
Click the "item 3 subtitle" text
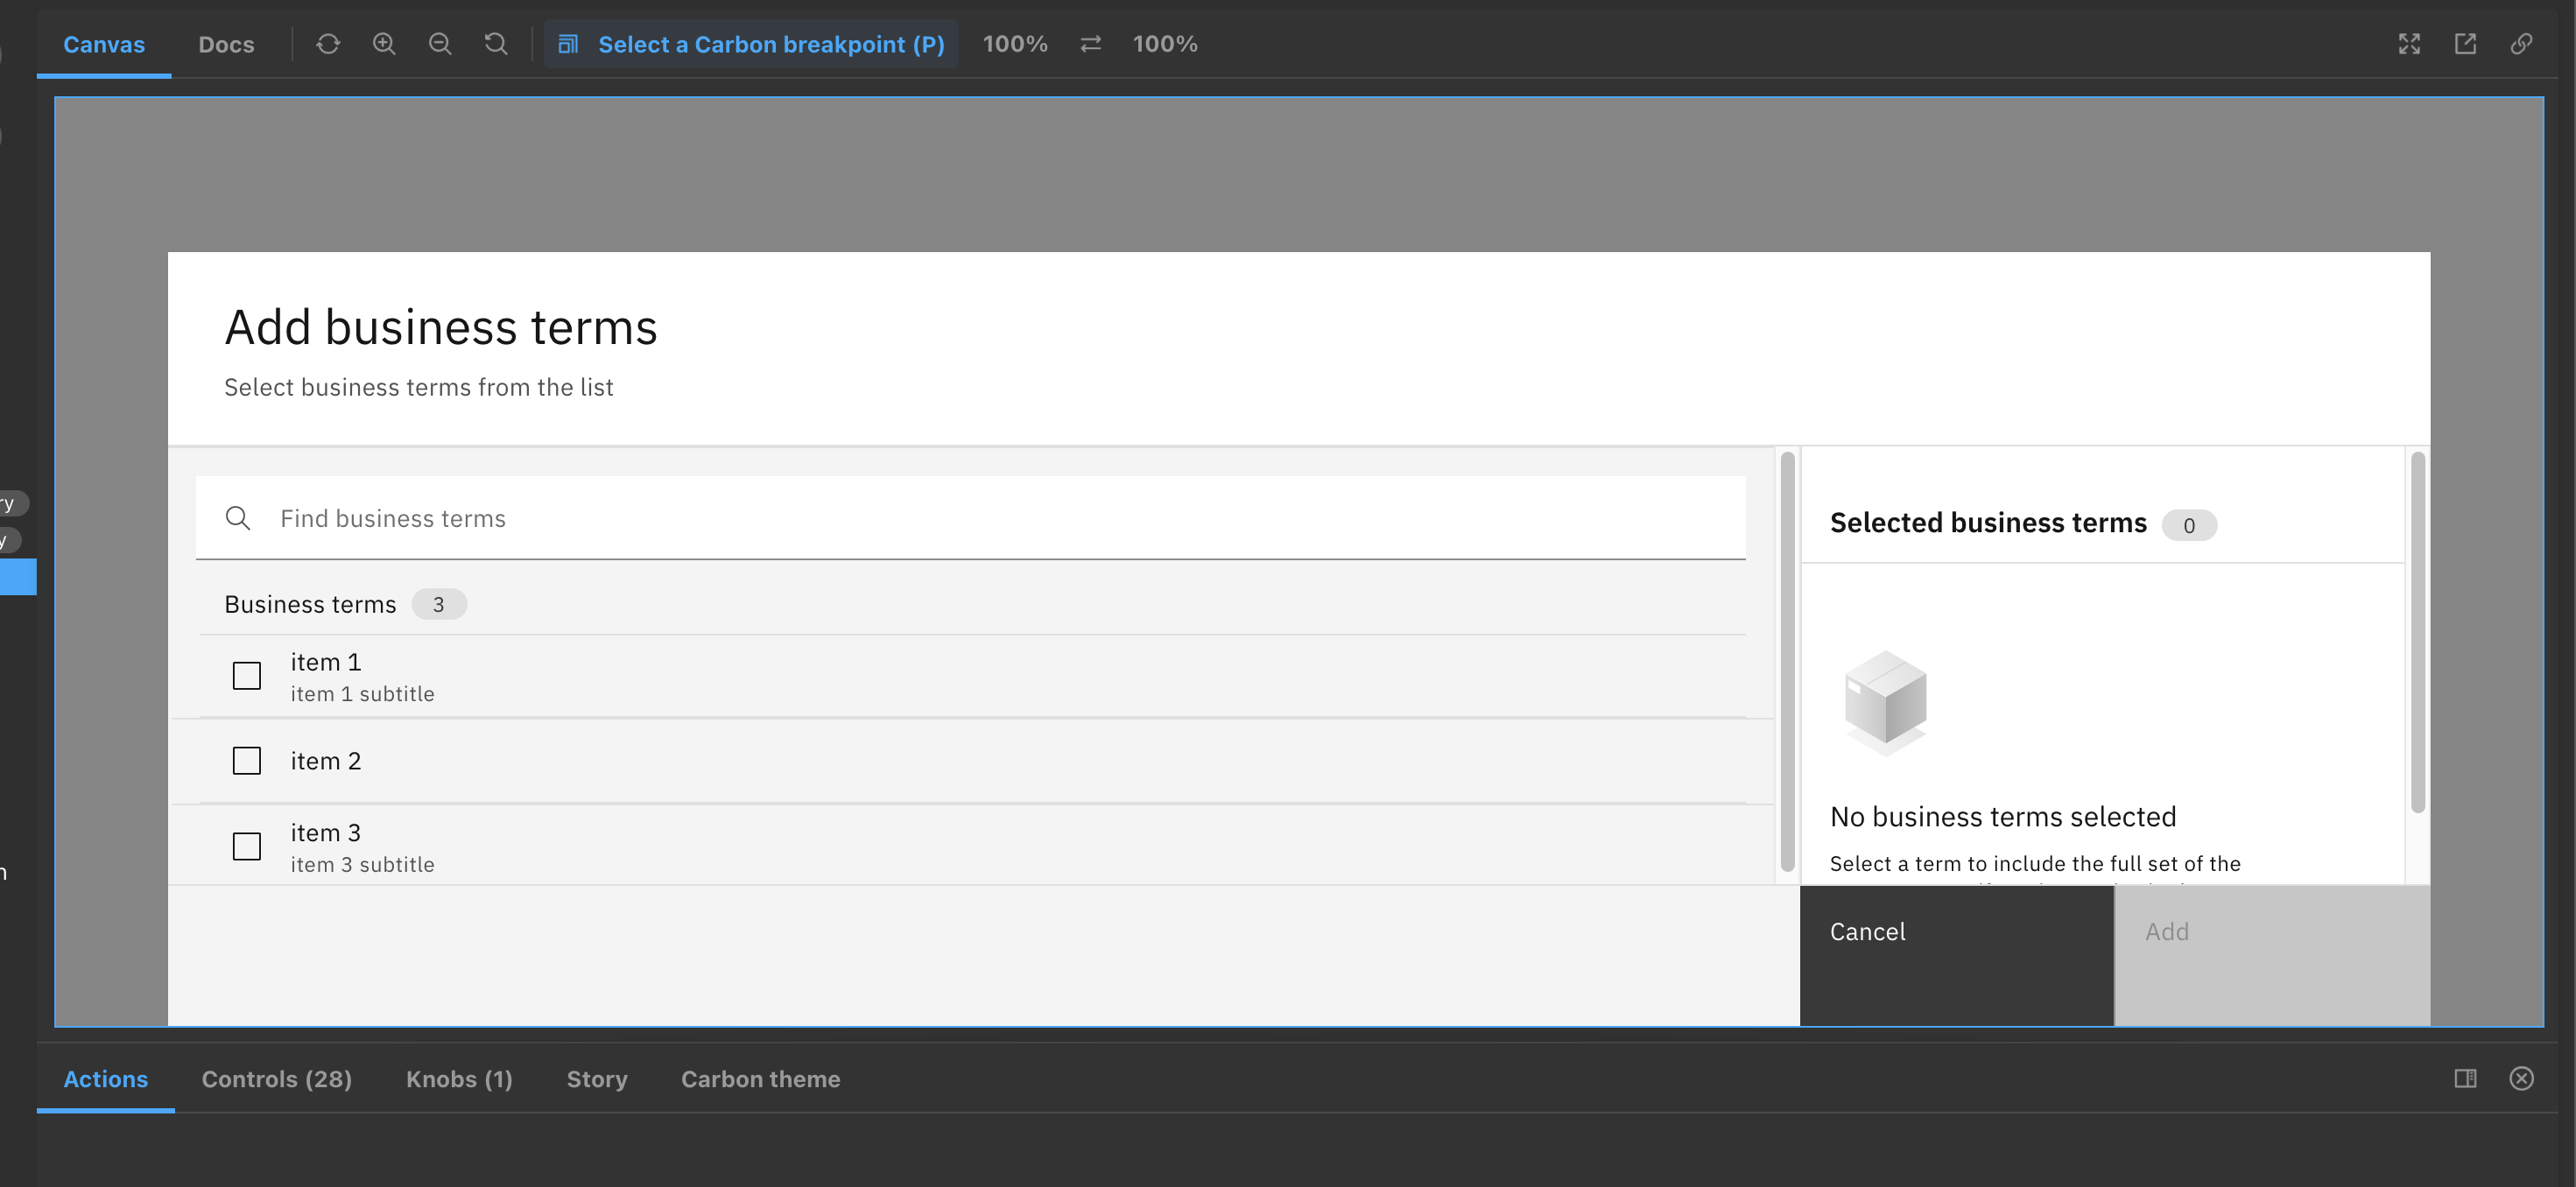click(x=362, y=865)
